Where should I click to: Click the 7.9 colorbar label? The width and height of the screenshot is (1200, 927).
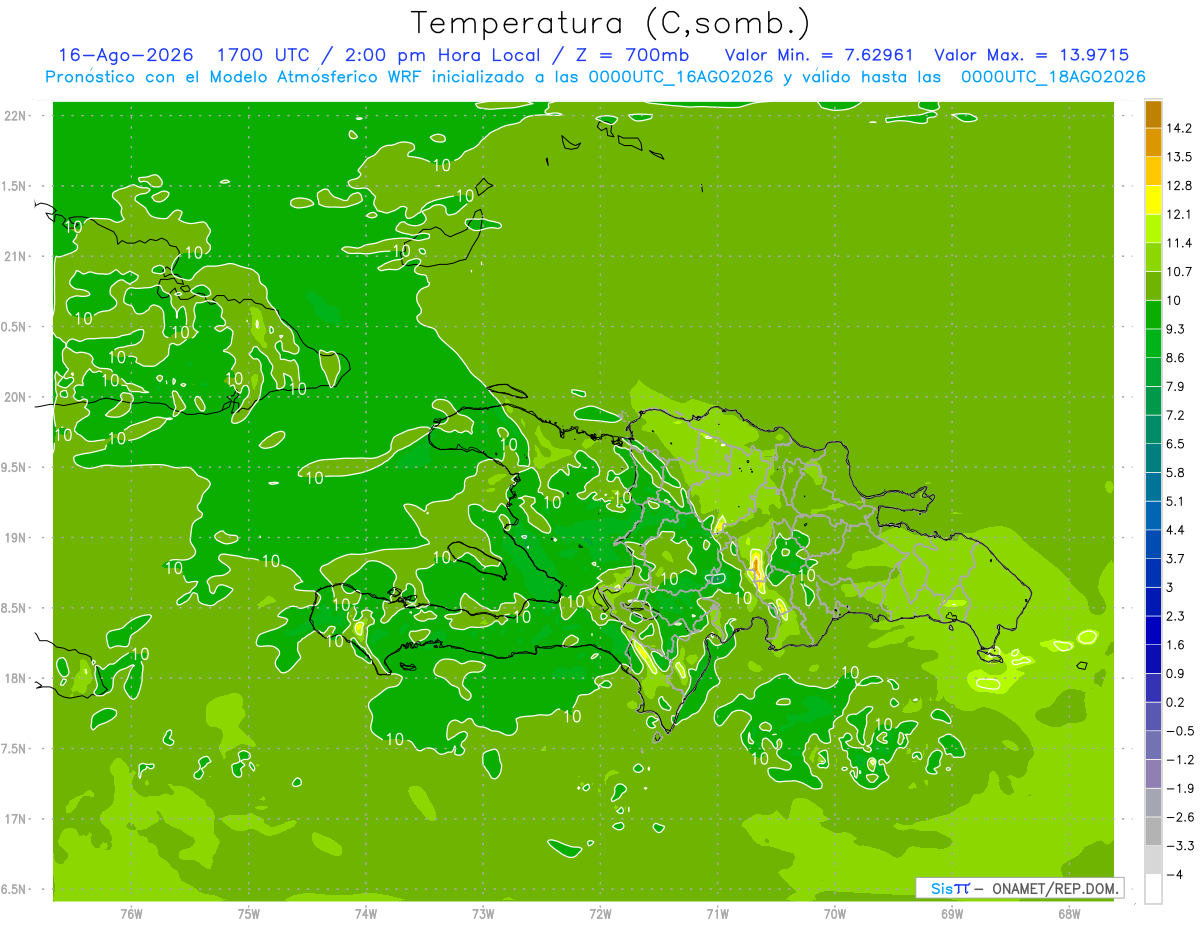[x=1176, y=386]
